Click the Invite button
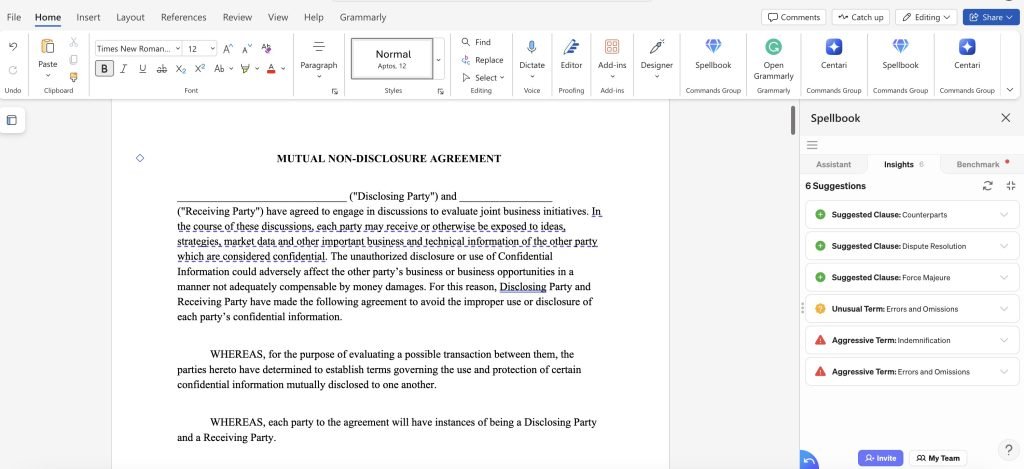This screenshot has width=1024, height=469. 880,458
